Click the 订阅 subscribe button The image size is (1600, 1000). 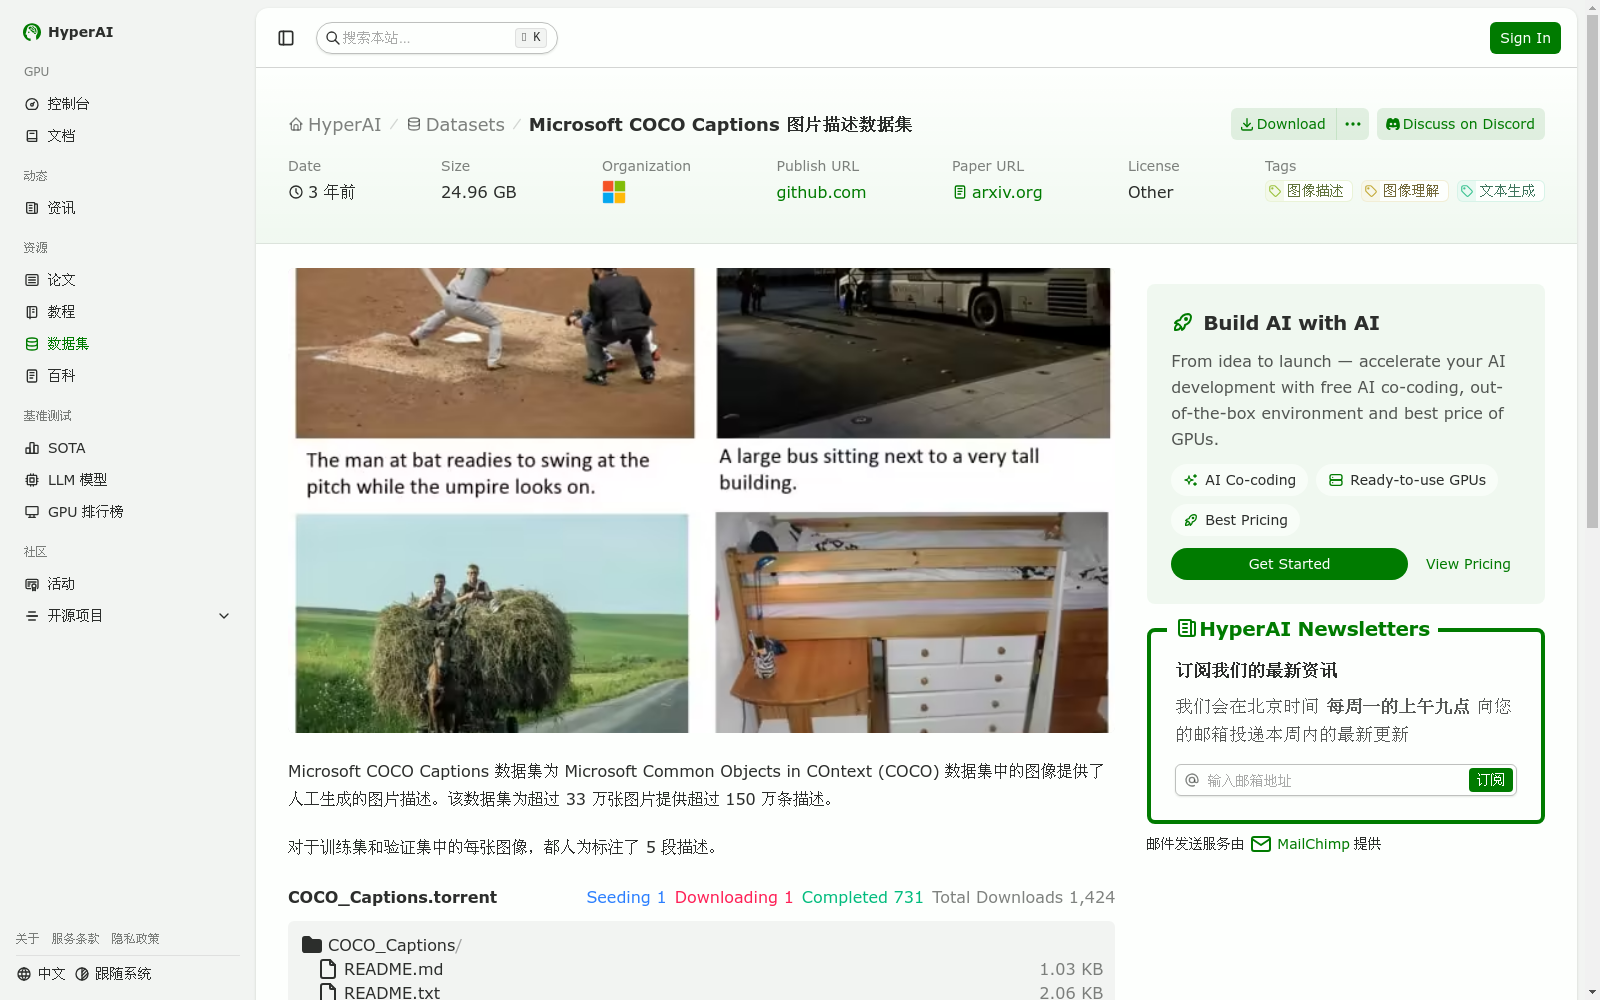click(1491, 780)
